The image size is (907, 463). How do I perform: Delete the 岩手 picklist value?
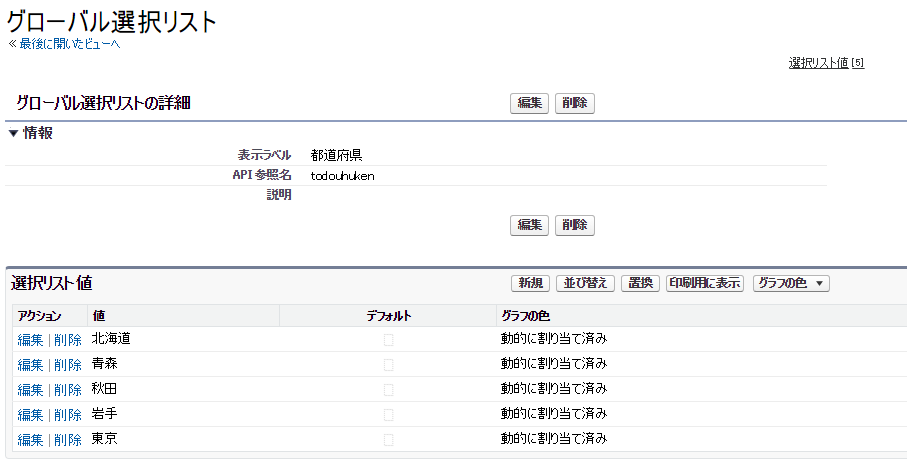tap(68, 415)
